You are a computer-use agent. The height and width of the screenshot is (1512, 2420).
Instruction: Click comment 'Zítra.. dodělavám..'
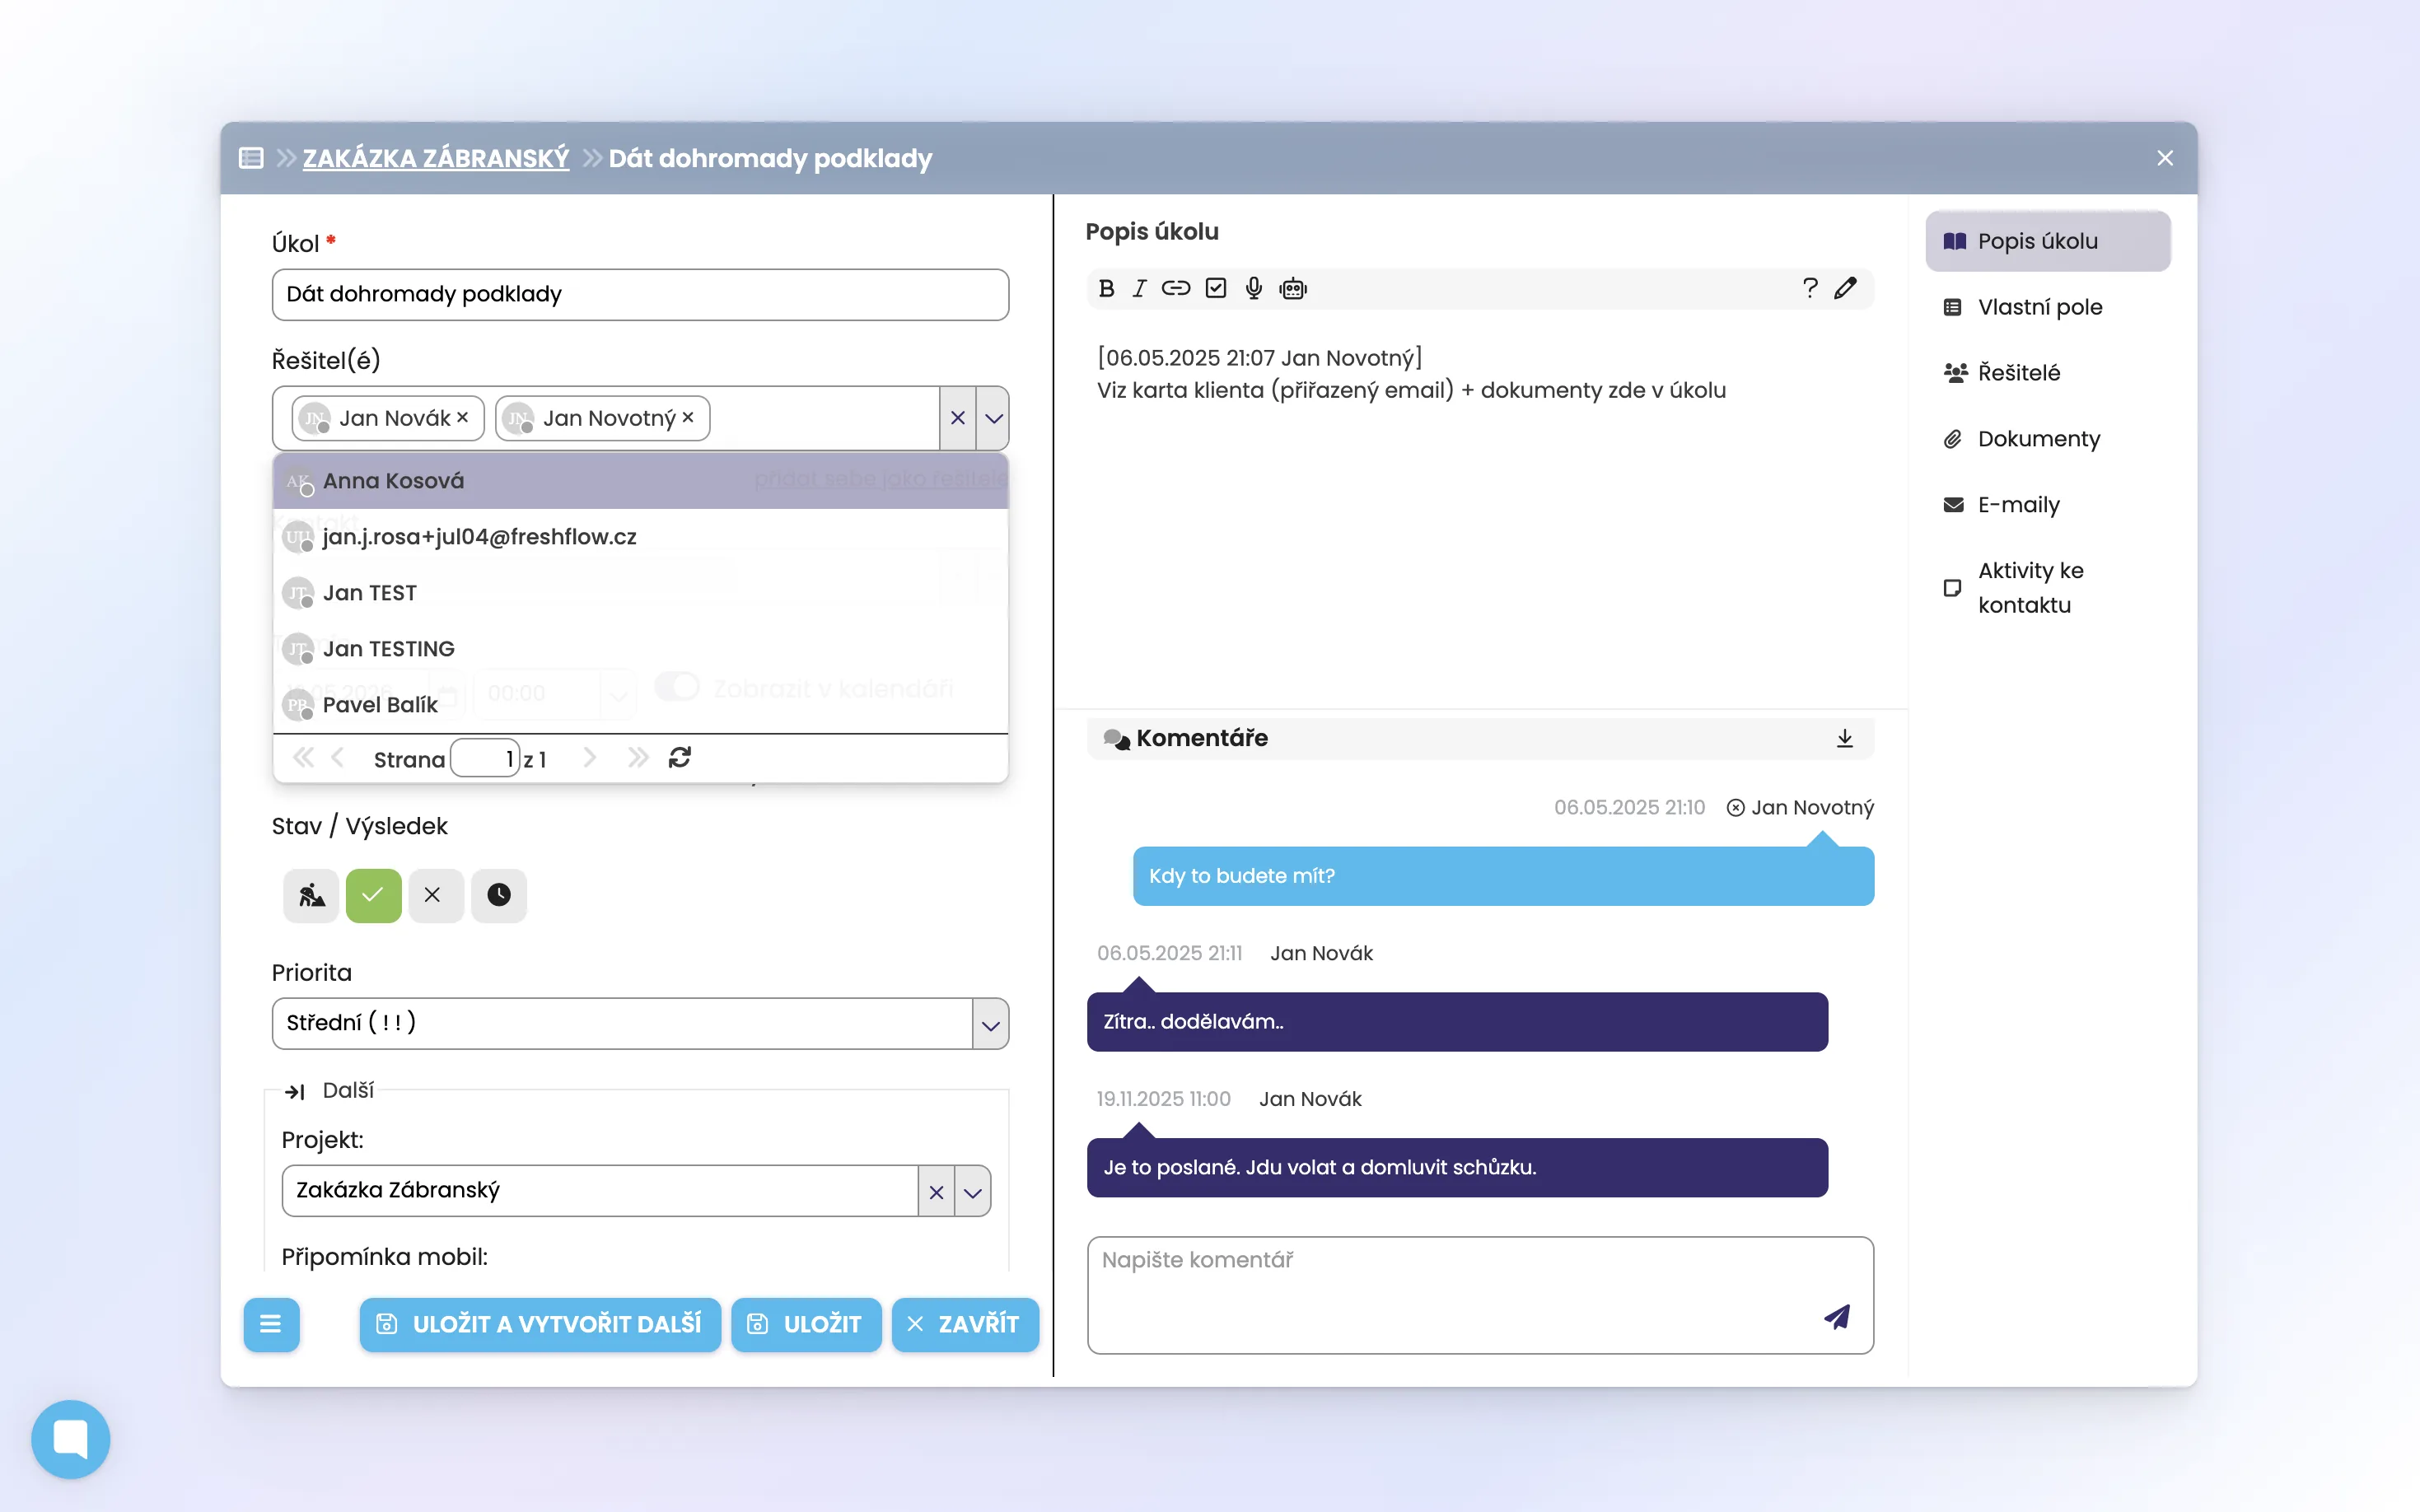coord(1457,1022)
